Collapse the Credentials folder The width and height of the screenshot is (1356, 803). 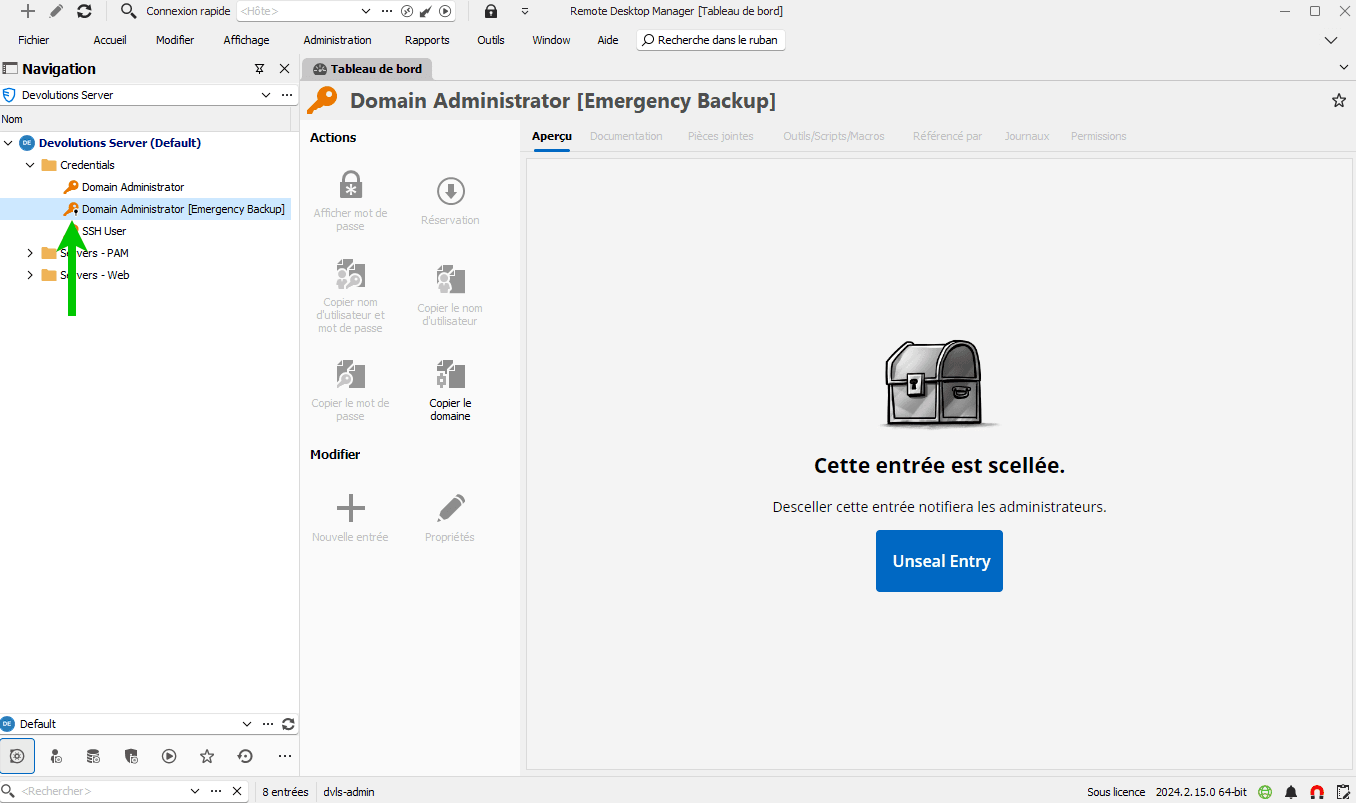[x=30, y=165]
